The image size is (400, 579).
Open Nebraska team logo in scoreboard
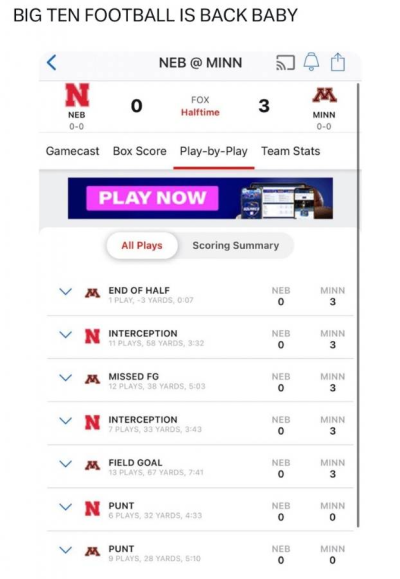(77, 95)
